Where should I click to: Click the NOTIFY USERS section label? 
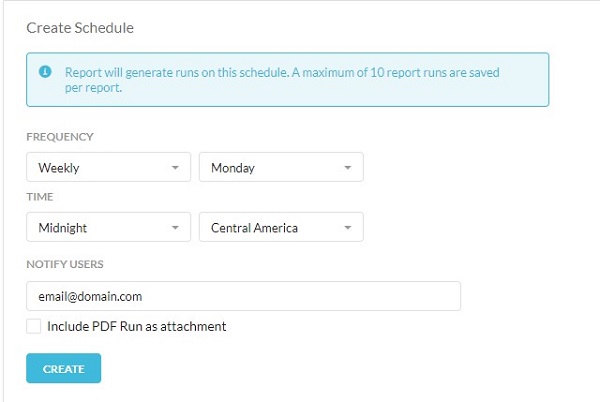[65, 264]
